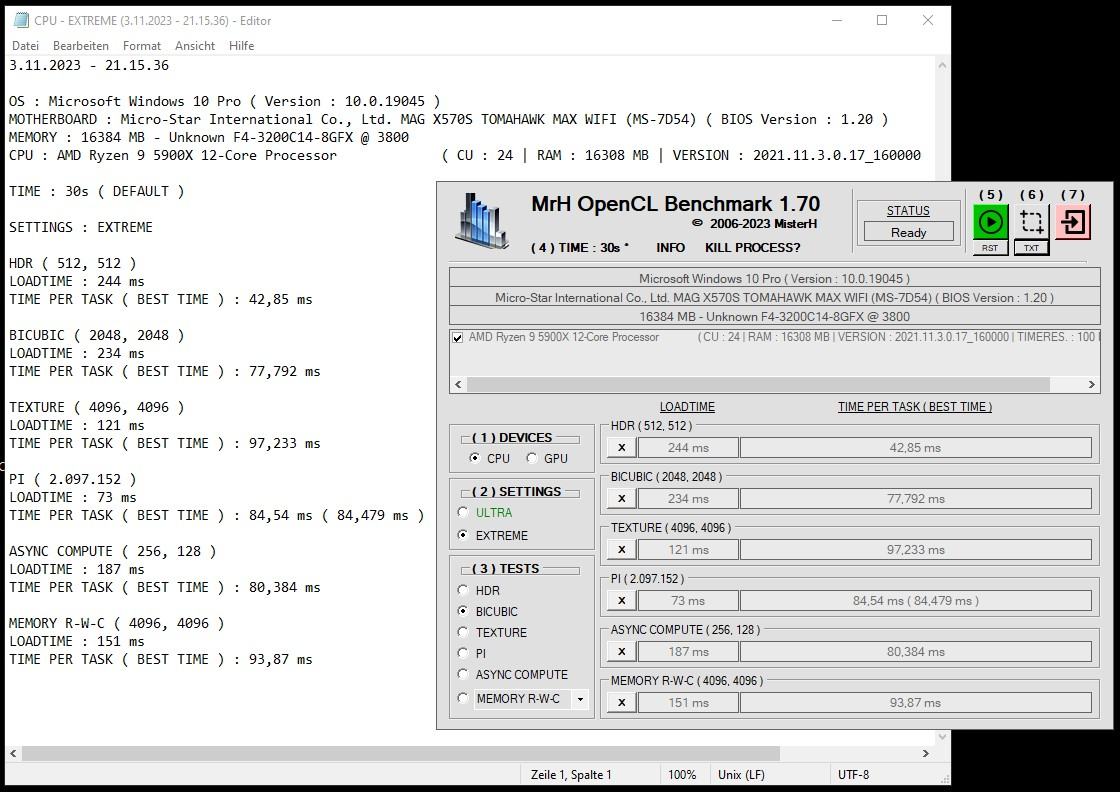Click the Editor scroll-left arrow at bottom
1120x792 pixels.
click(13, 753)
